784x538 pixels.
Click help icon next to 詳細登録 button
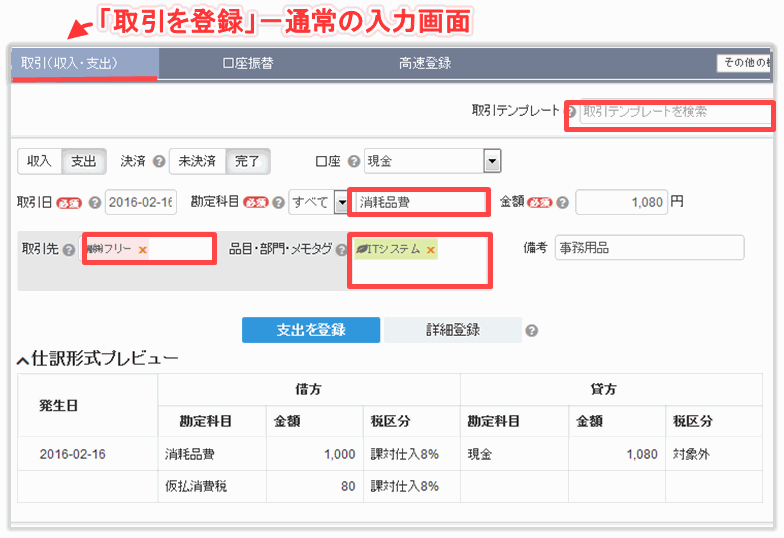point(532,330)
